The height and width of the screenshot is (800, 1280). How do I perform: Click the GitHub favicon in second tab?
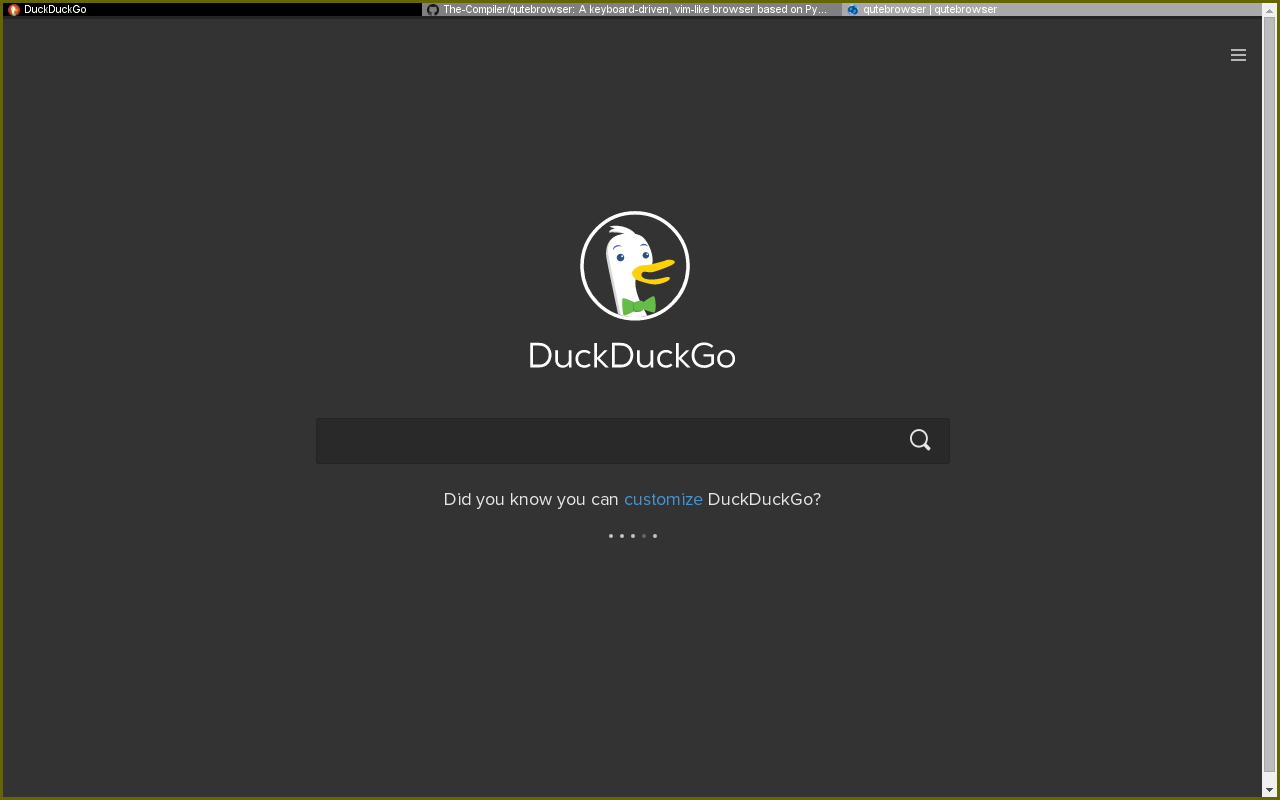tap(433, 9)
